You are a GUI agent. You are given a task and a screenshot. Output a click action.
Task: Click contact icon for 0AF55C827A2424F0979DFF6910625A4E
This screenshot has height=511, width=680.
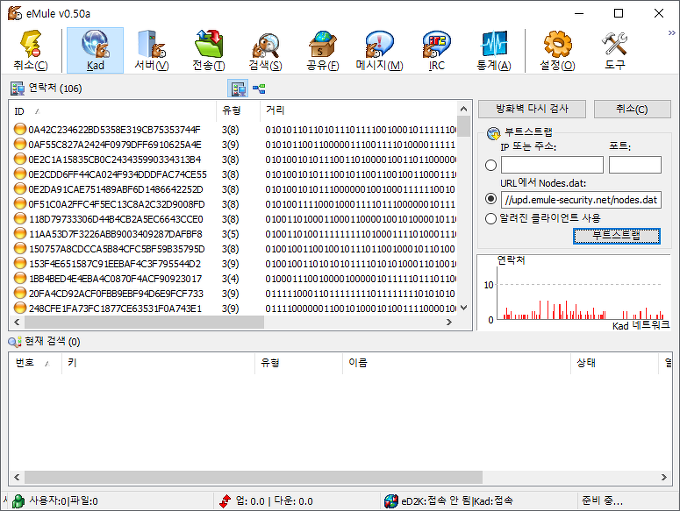(x=20, y=144)
